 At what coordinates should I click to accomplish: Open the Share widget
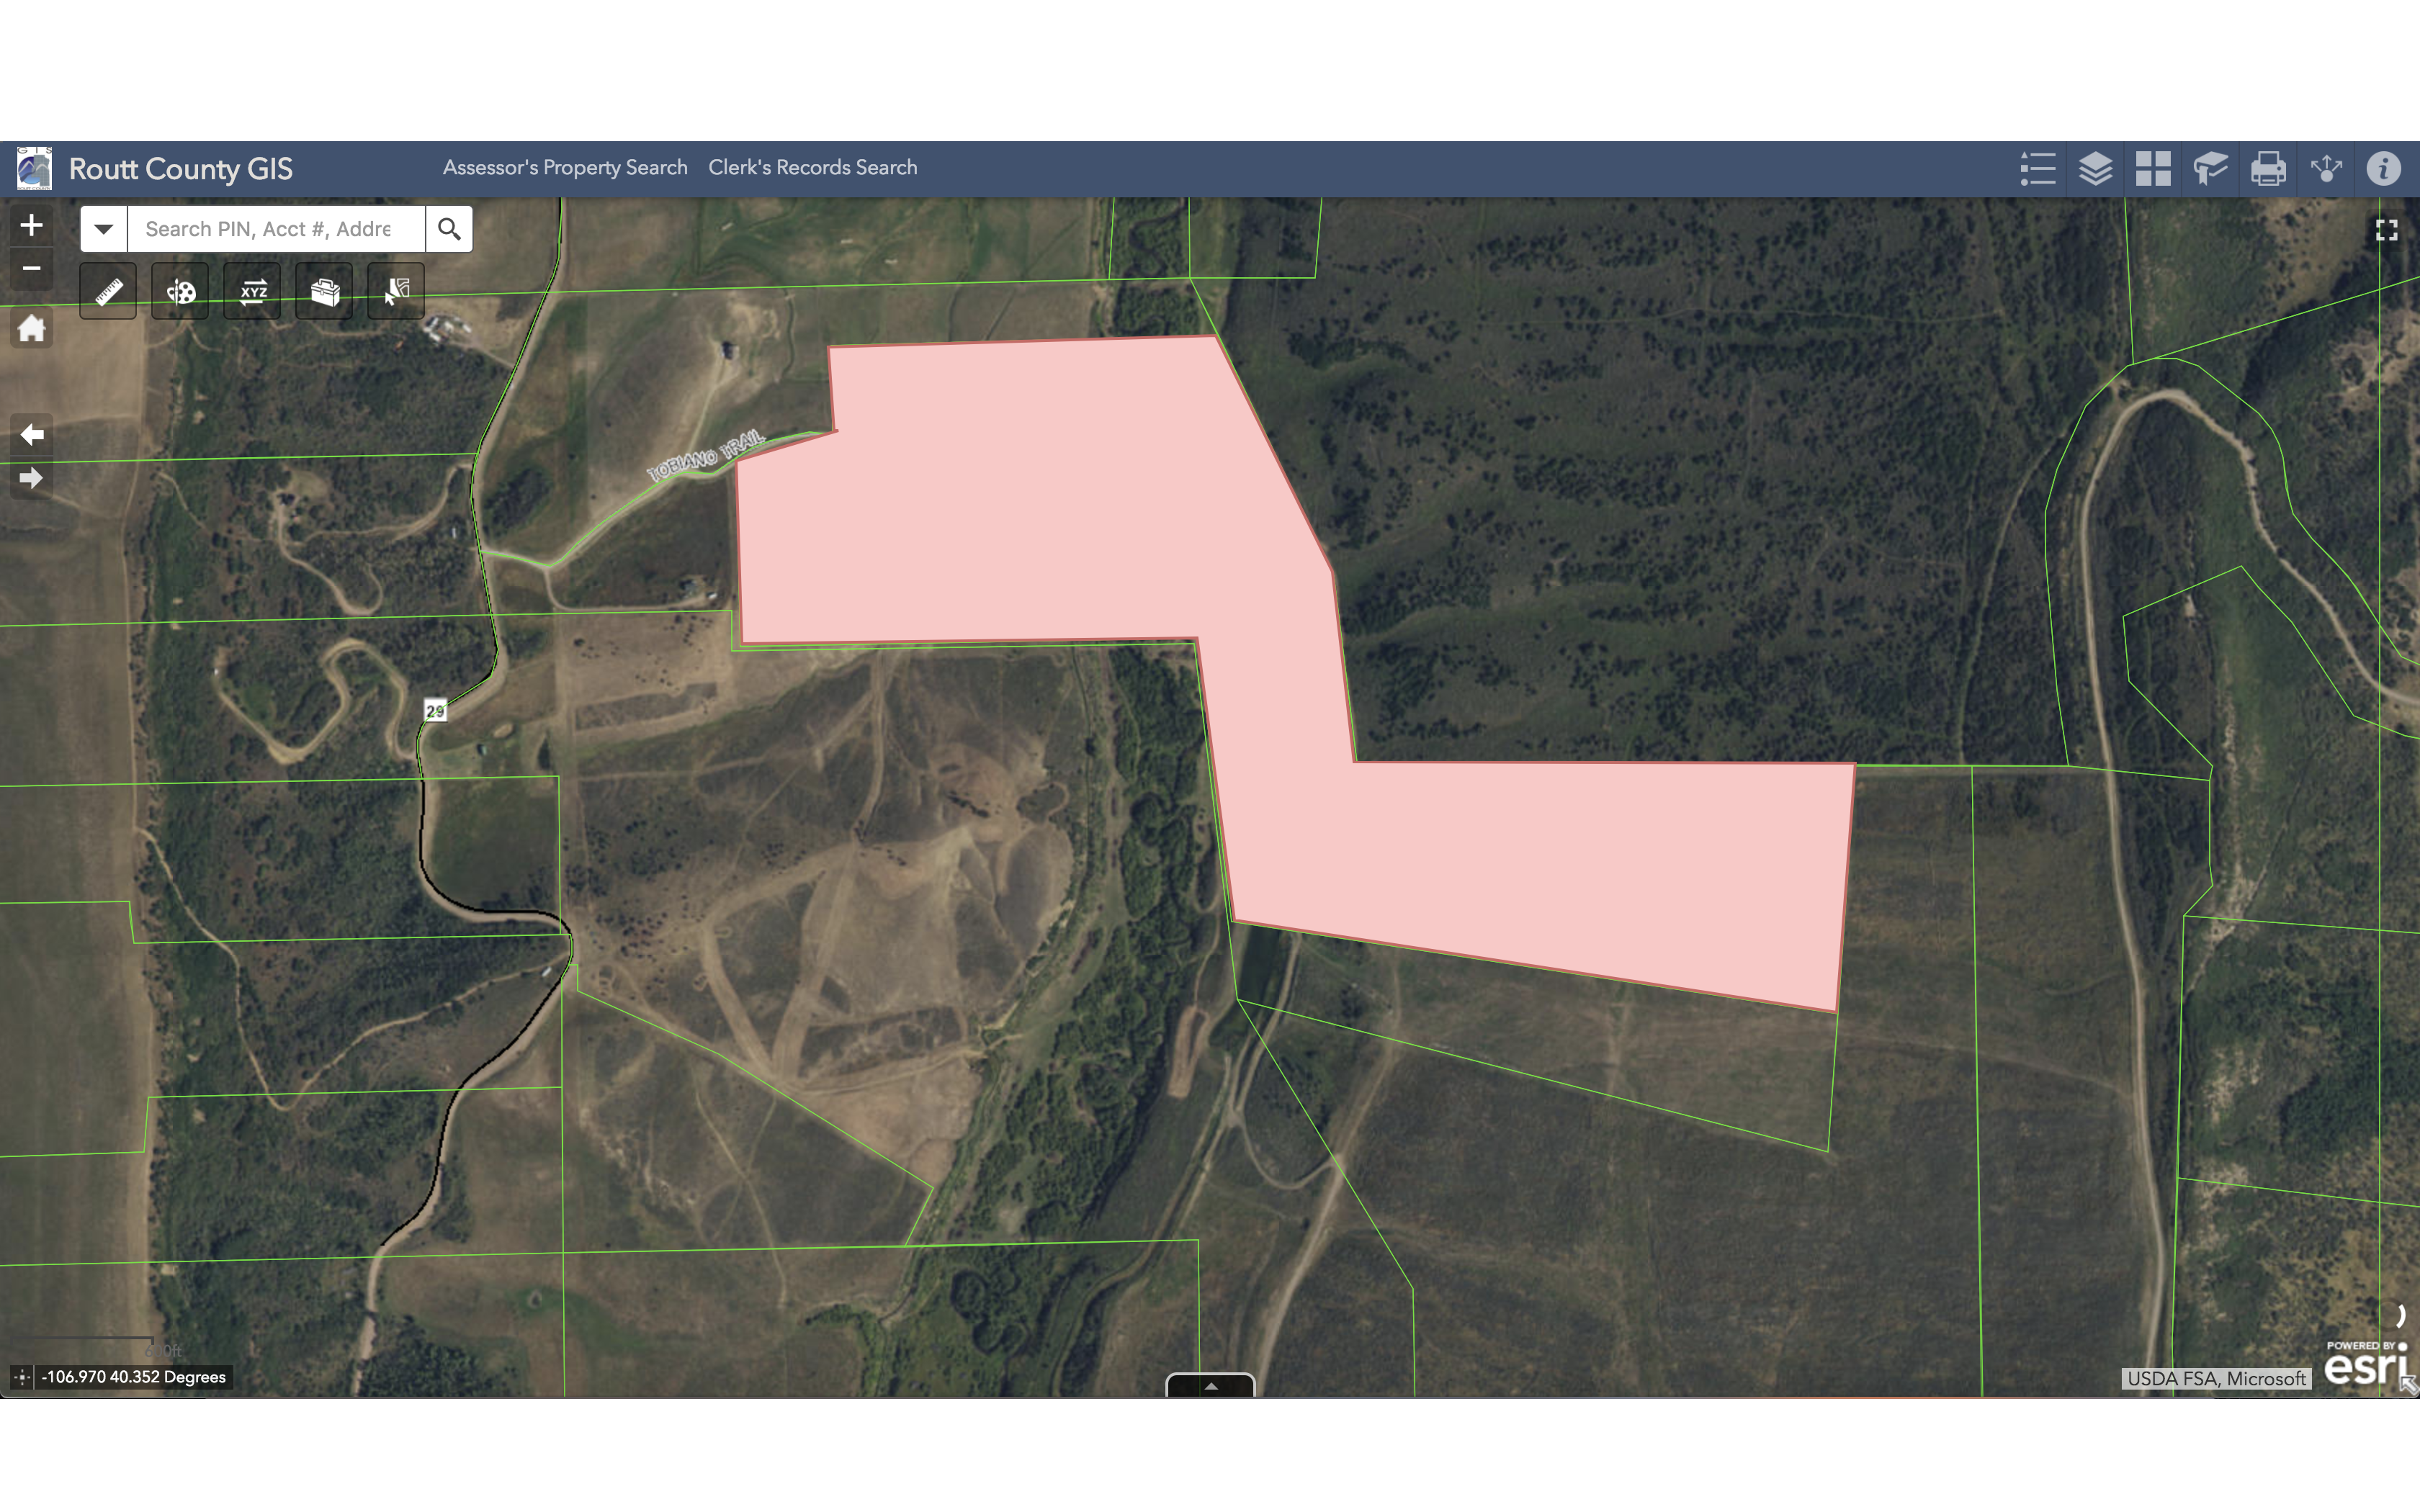pos(2326,169)
